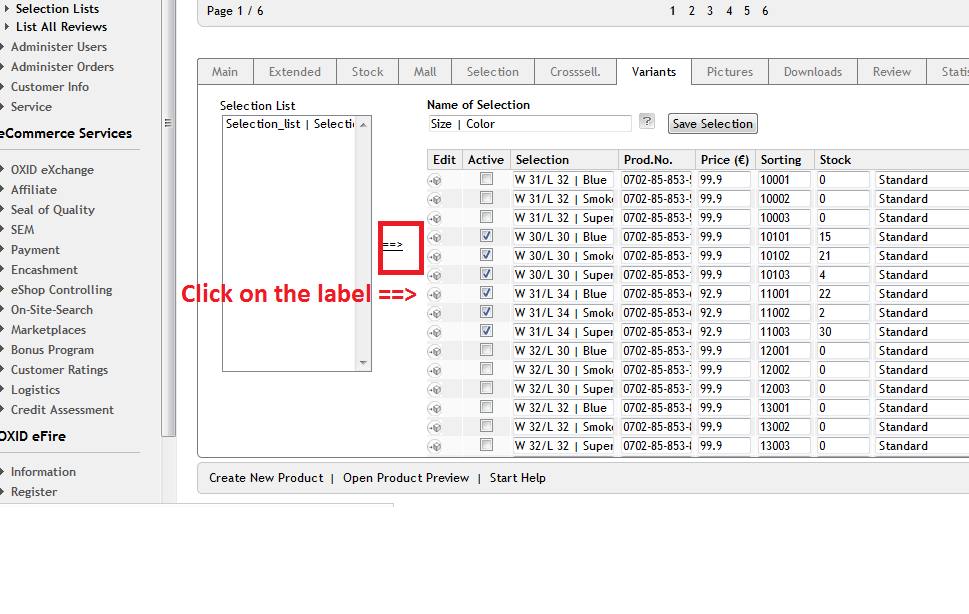Screen dimensions: 969x614
Task: Click edit icon for W 32/L 30 Blue variant
Action: click(435, 351)
